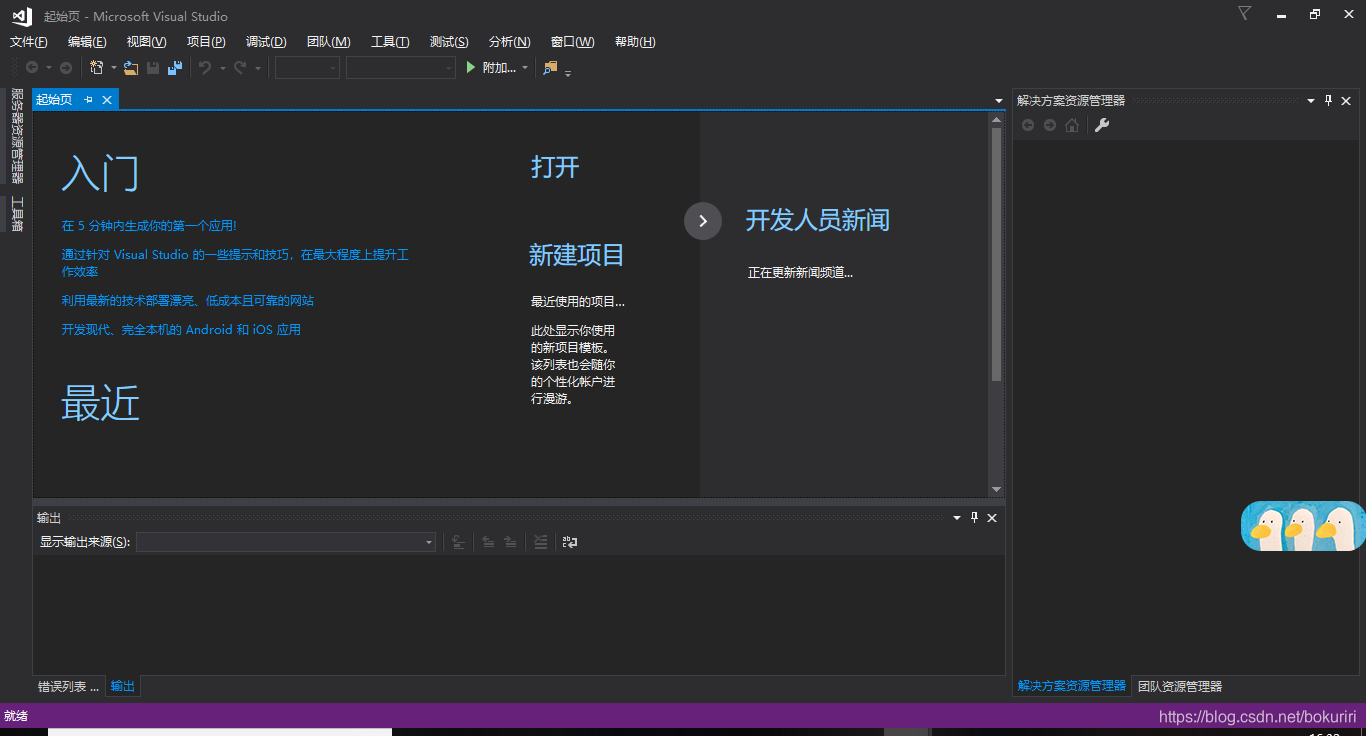Expand the 附加 button dropdown arrow
The image size is (1366, 736).
(525, 68)
